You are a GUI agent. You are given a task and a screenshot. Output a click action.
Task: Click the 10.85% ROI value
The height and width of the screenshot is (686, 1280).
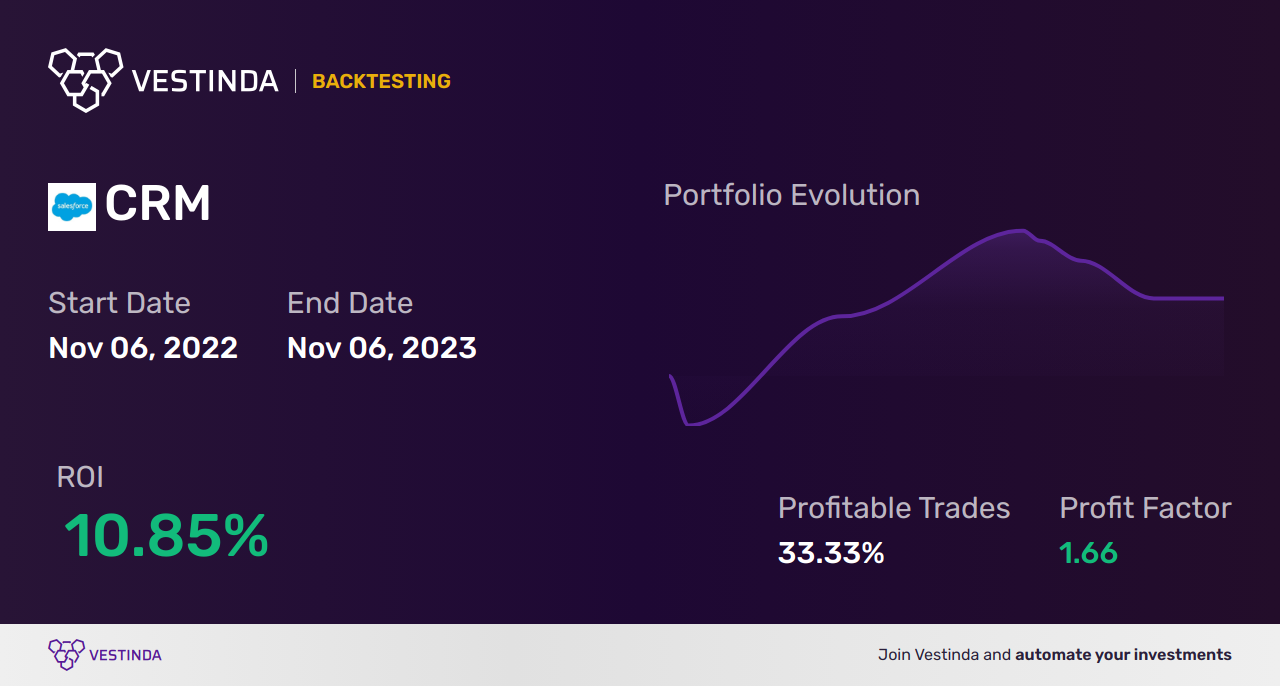[166, 536]
